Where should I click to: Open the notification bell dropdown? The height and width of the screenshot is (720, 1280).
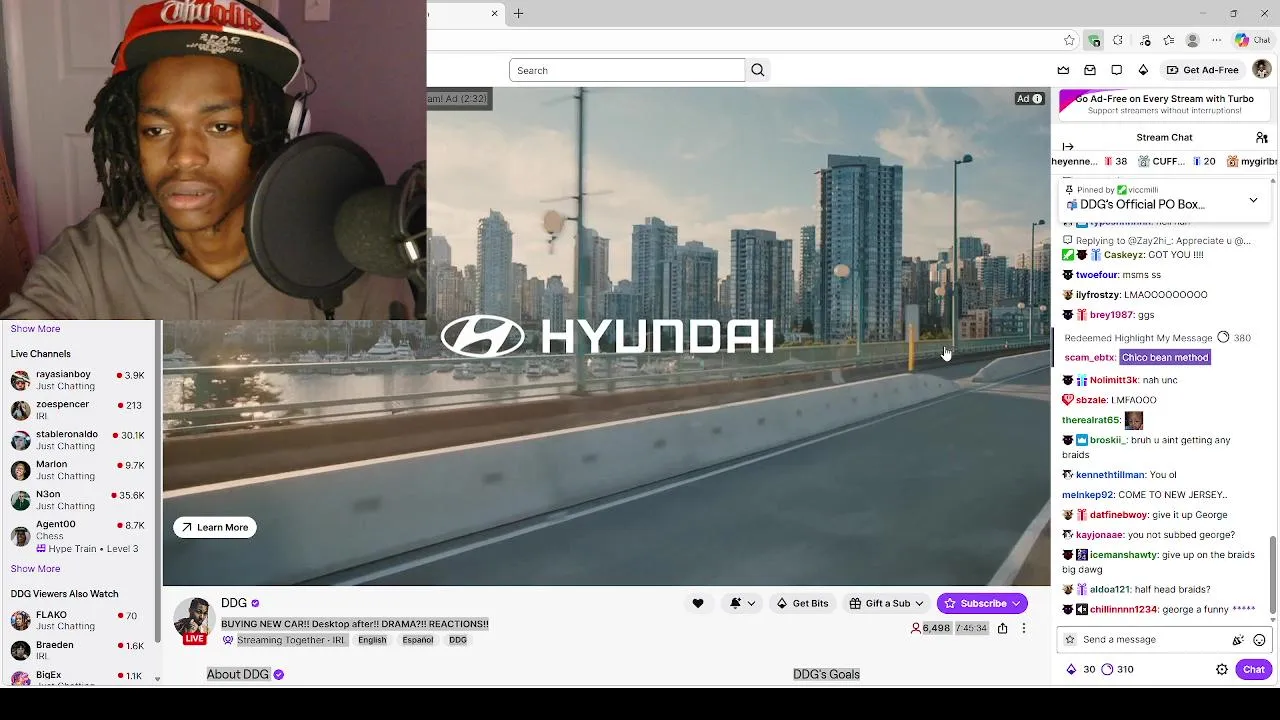click(x=741, y=603)
